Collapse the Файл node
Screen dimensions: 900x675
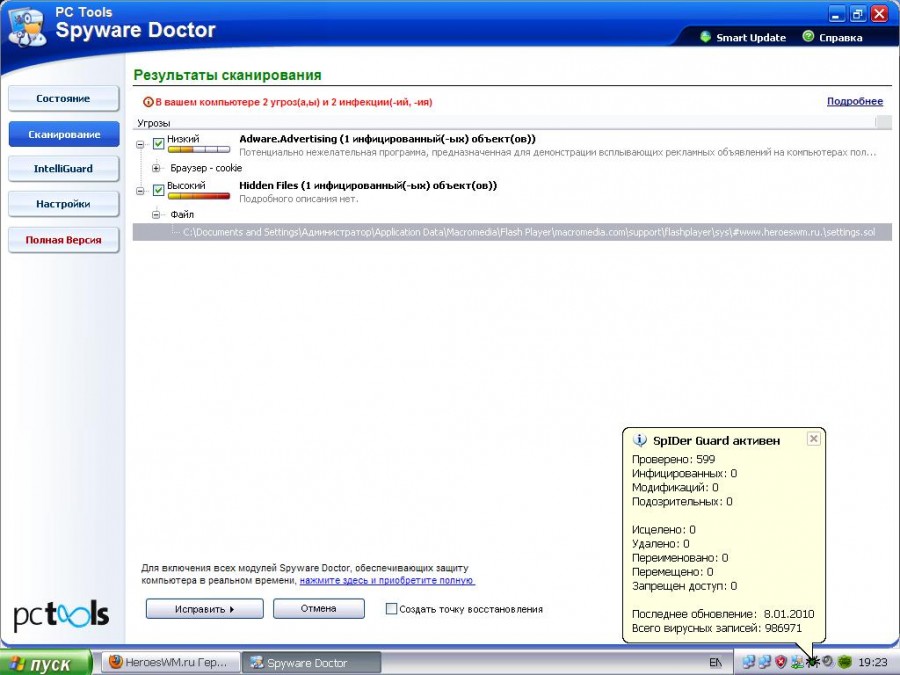pos(156,215)
